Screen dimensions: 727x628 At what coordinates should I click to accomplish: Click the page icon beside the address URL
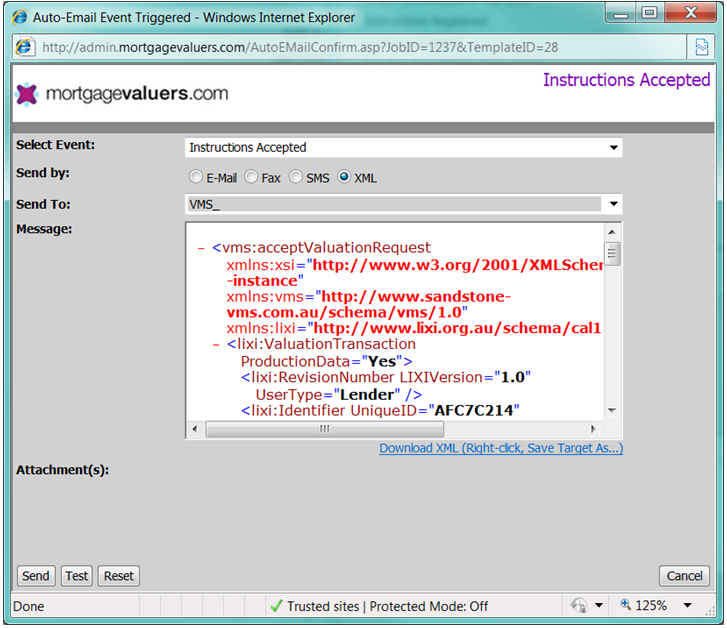[x=24, y=47]
